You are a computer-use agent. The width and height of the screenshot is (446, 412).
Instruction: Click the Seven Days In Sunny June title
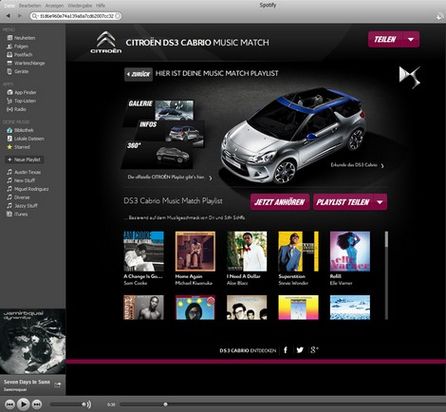coord(27,382)
